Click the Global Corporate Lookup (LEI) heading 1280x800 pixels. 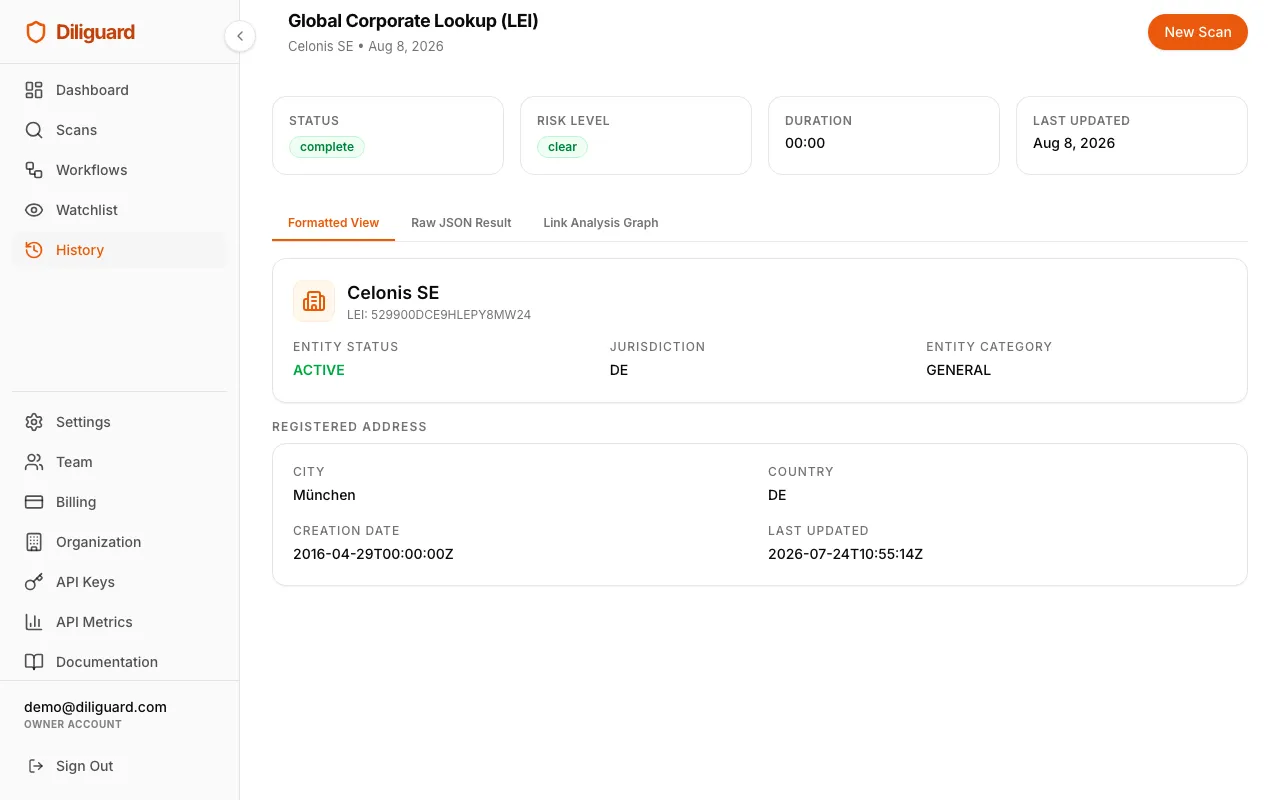tap(413, 21)
